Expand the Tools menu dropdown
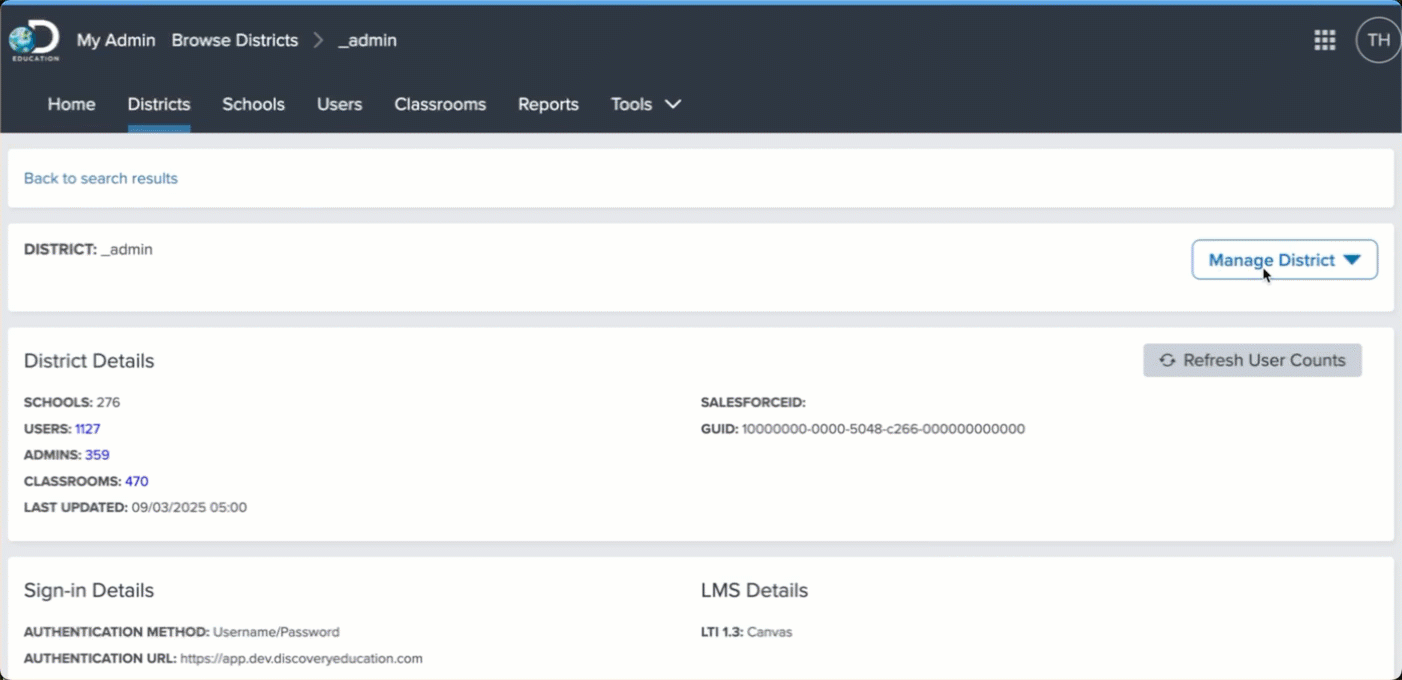Screen dimensions: 1402x680 tap(646, 104)
